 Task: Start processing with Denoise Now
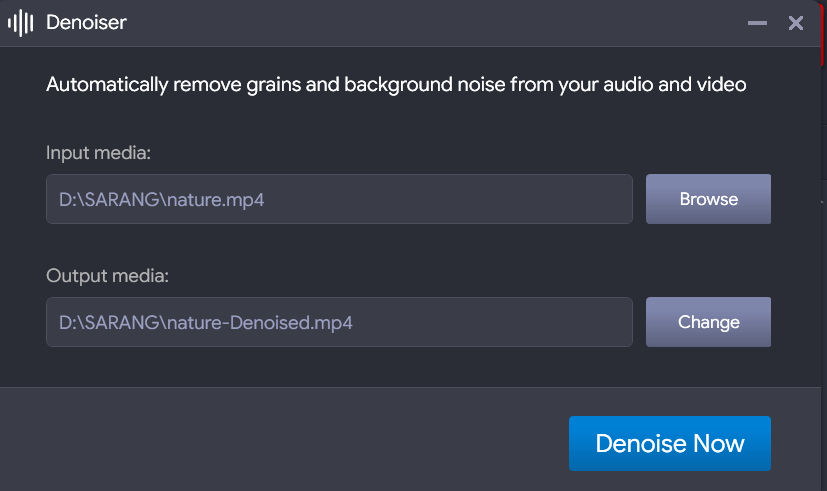click(669, 443)
